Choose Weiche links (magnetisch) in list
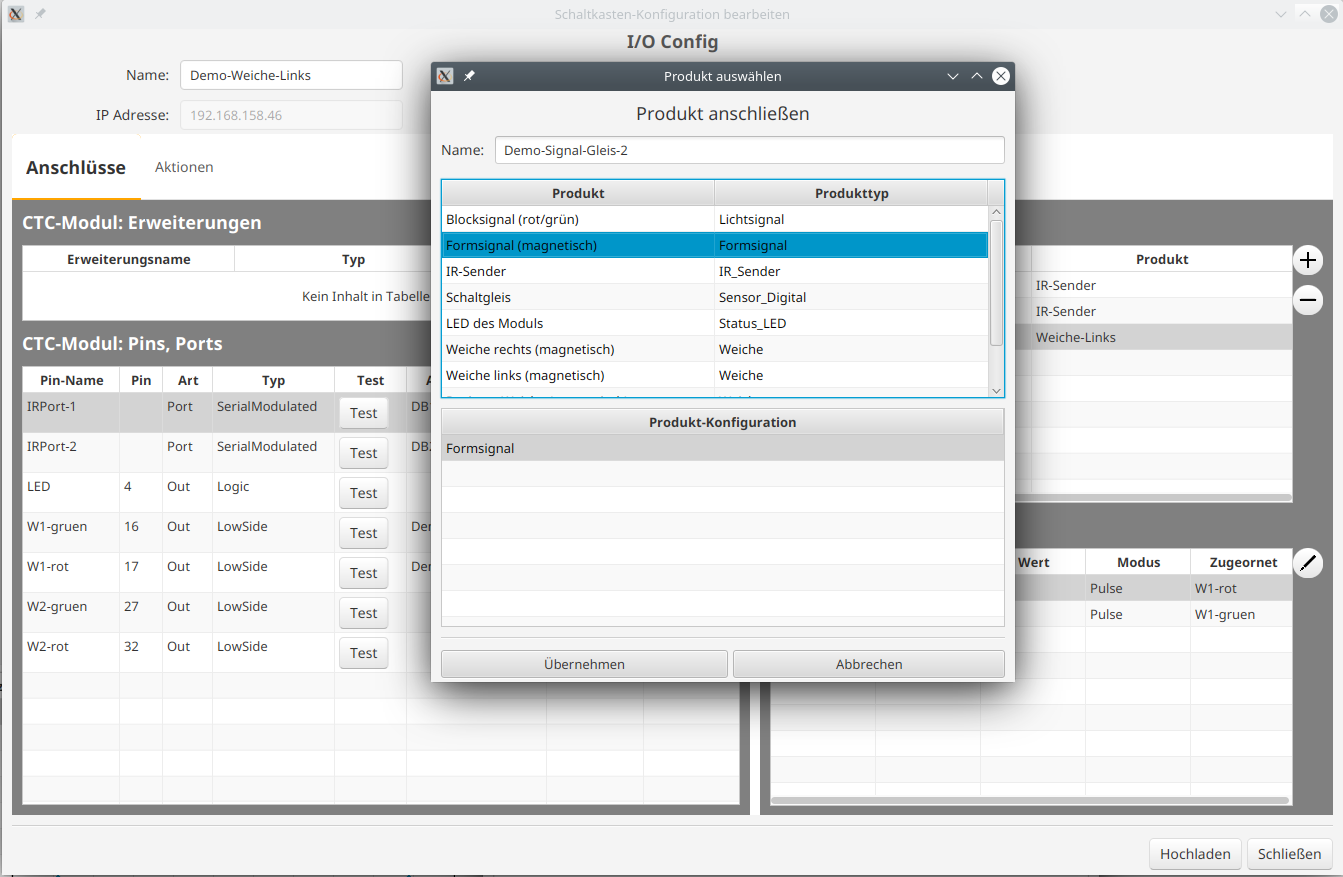 coord(577,375)
